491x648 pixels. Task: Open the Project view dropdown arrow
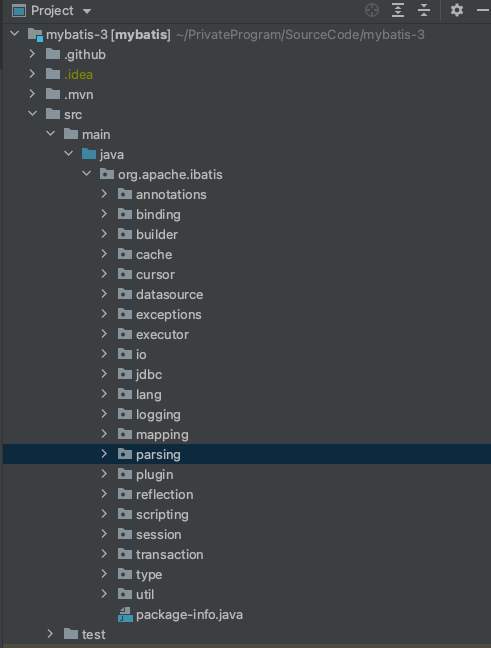click(87, 11)
